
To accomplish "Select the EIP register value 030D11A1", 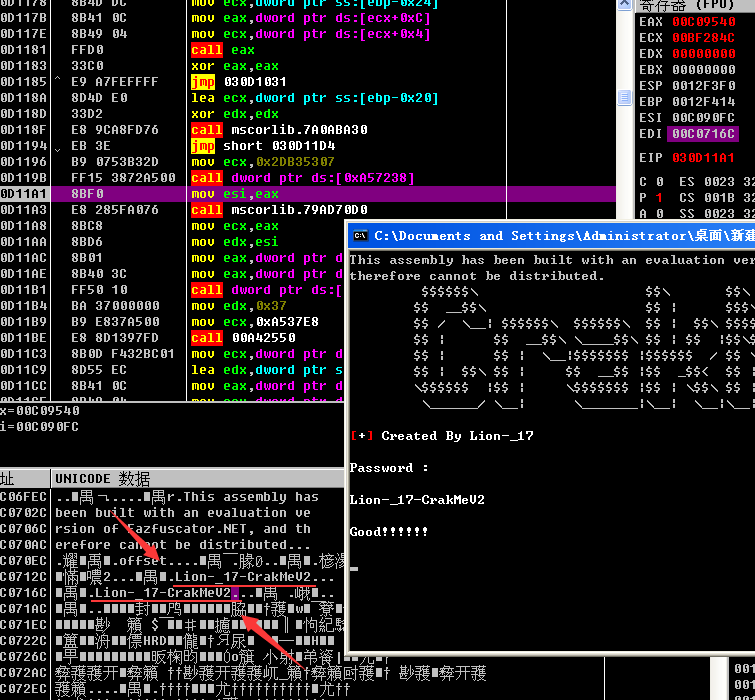I will (702, 158).
